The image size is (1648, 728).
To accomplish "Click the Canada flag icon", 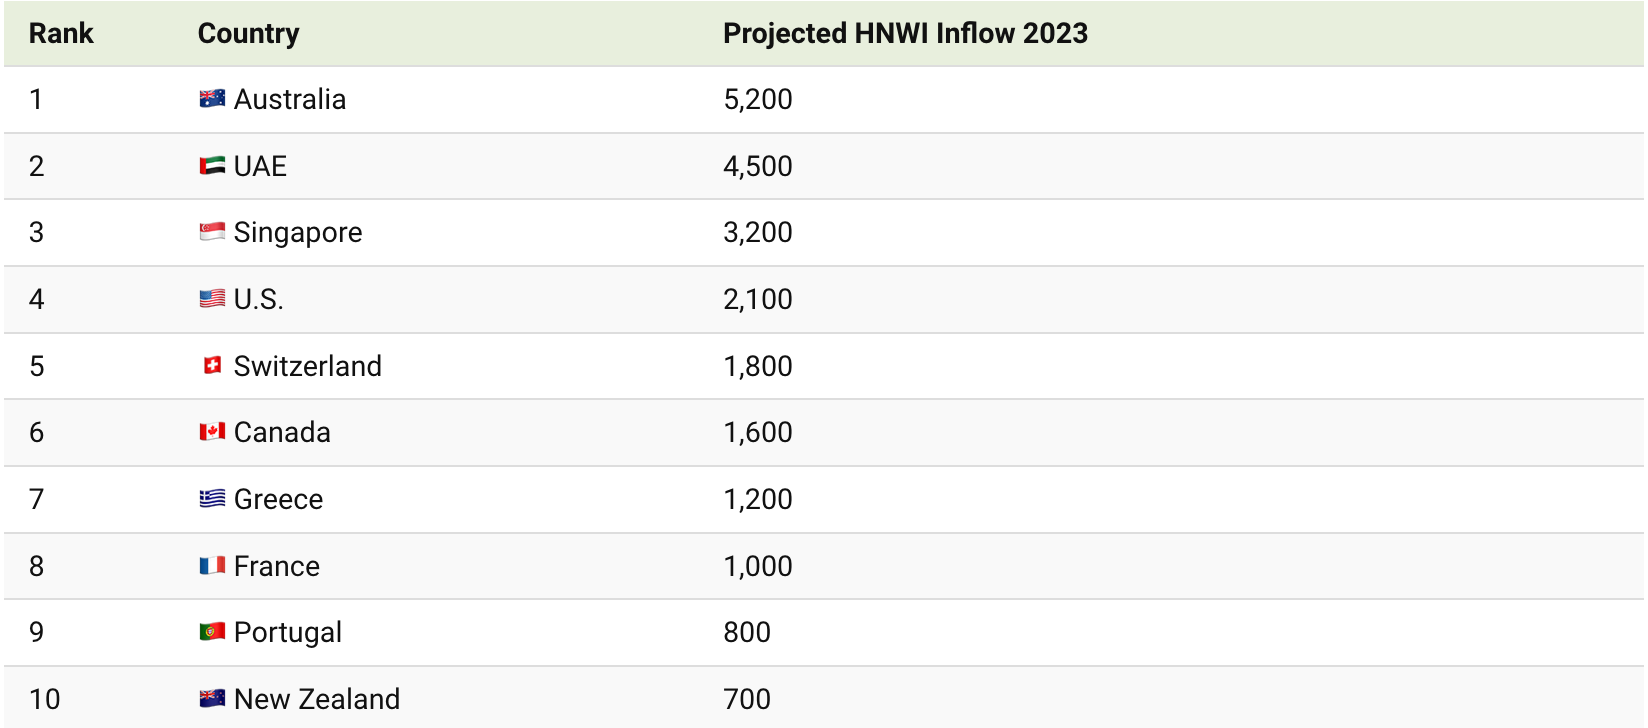I will click(x=212, y=432).
